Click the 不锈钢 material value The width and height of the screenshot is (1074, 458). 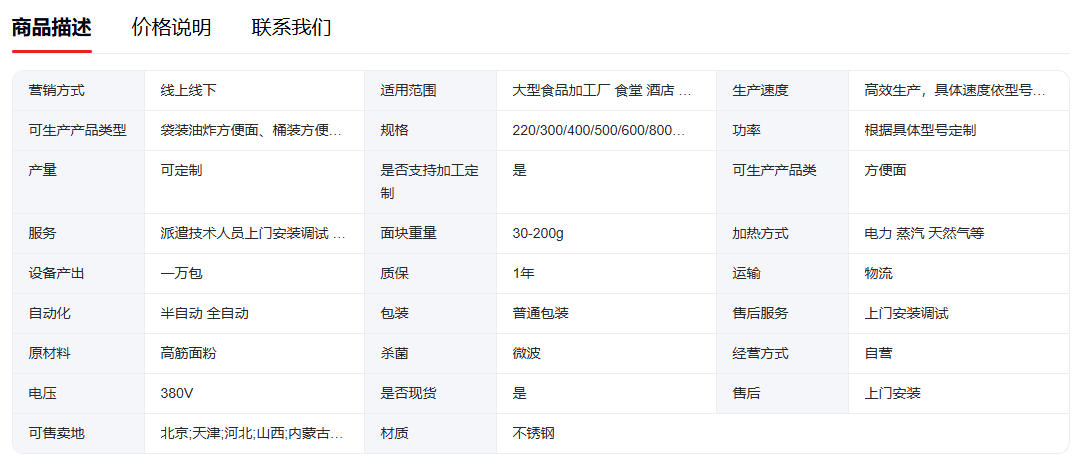coord(533,433)
